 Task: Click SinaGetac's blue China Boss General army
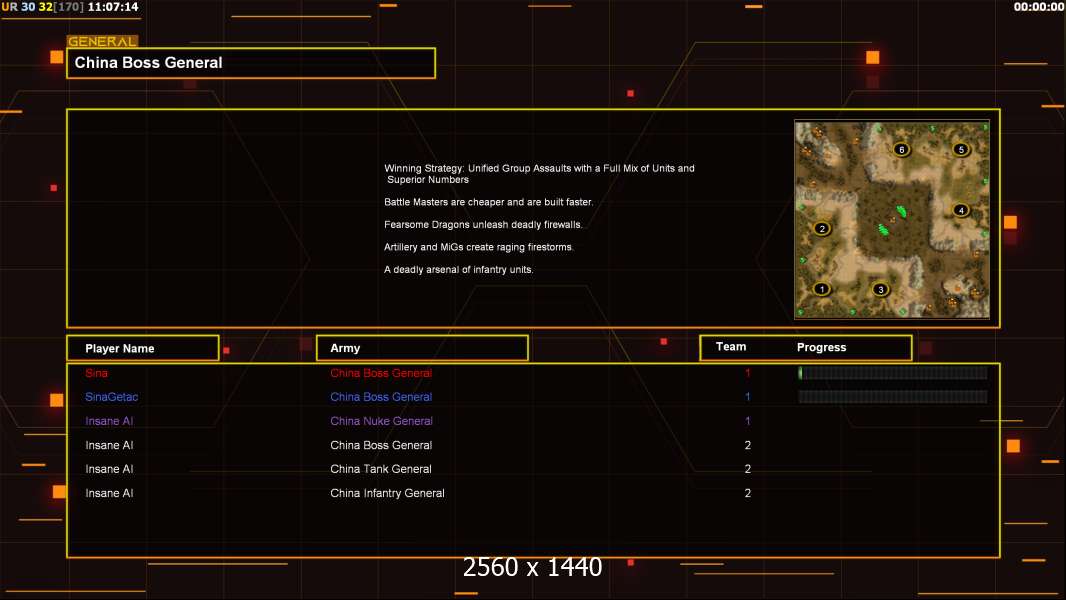pos(381,397)
